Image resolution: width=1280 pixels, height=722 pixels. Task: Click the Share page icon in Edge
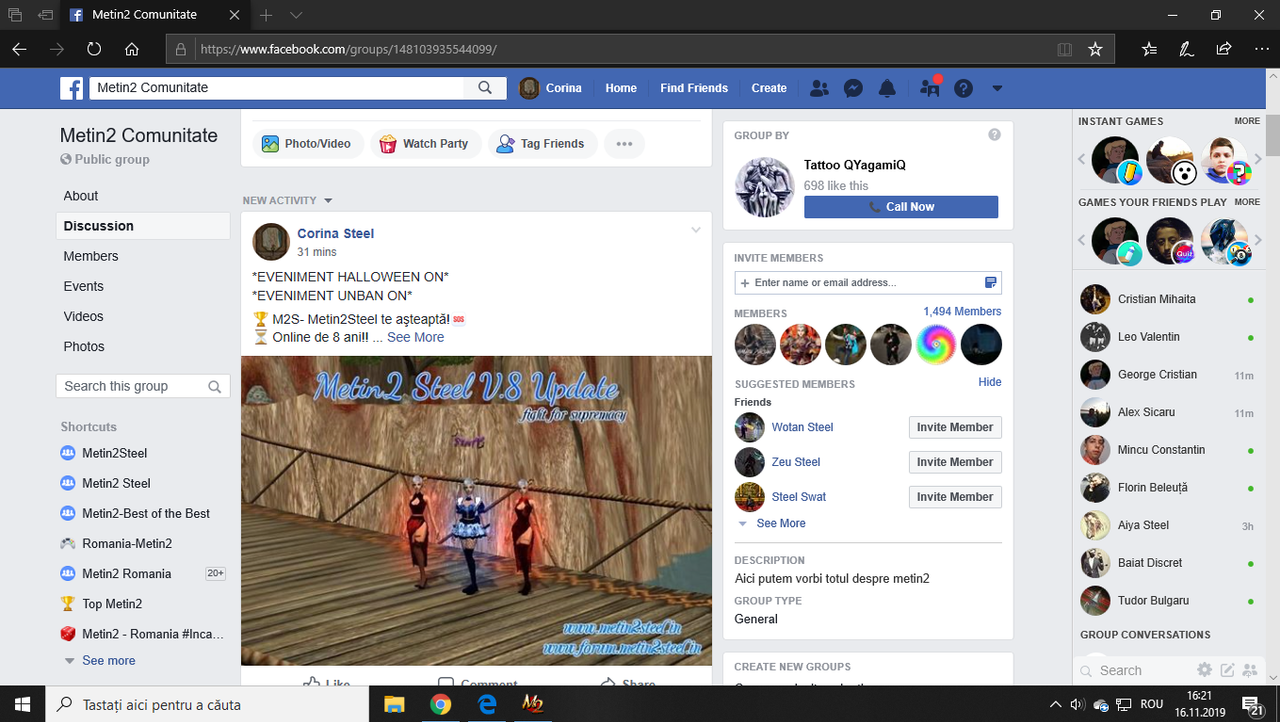1223,49
